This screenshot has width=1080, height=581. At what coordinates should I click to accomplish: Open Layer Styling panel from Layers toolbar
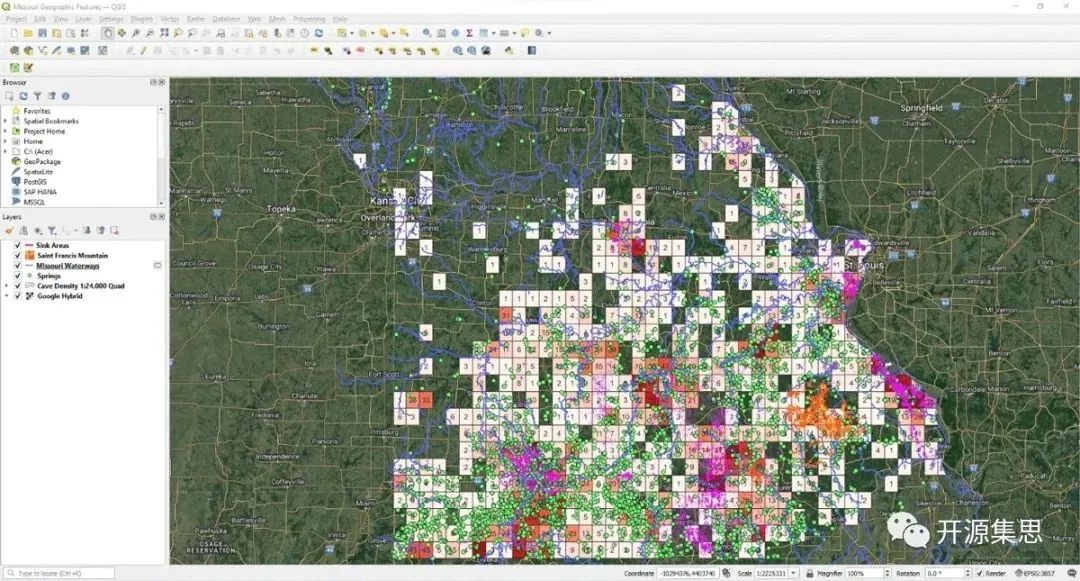pyautogui.click(x=10, y=231)
